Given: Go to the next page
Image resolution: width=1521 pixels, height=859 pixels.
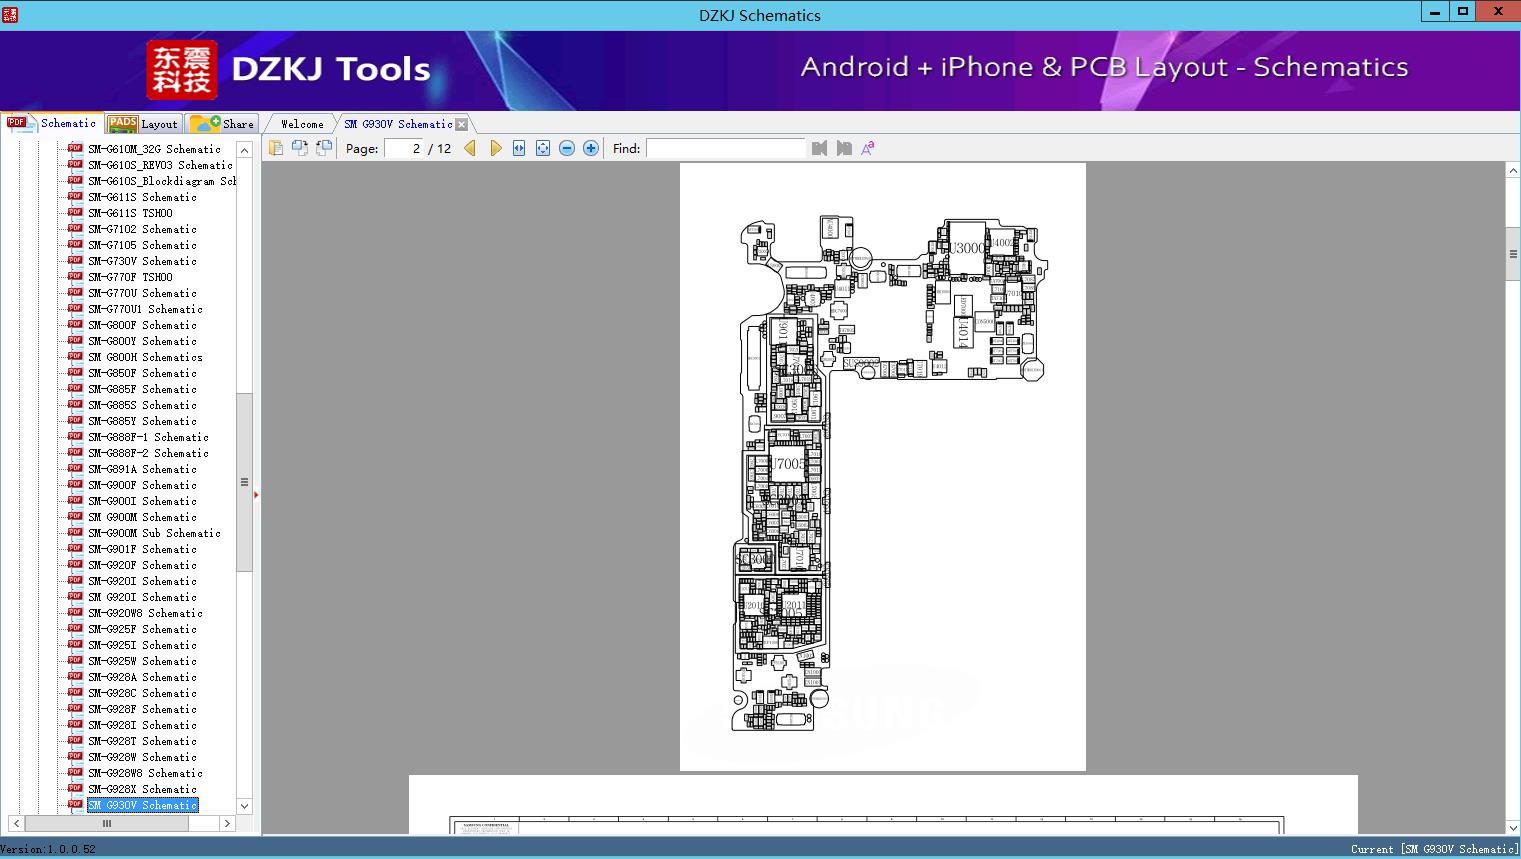Looking at the screenshot, I should pyautogui.click(x=495, y=148).
